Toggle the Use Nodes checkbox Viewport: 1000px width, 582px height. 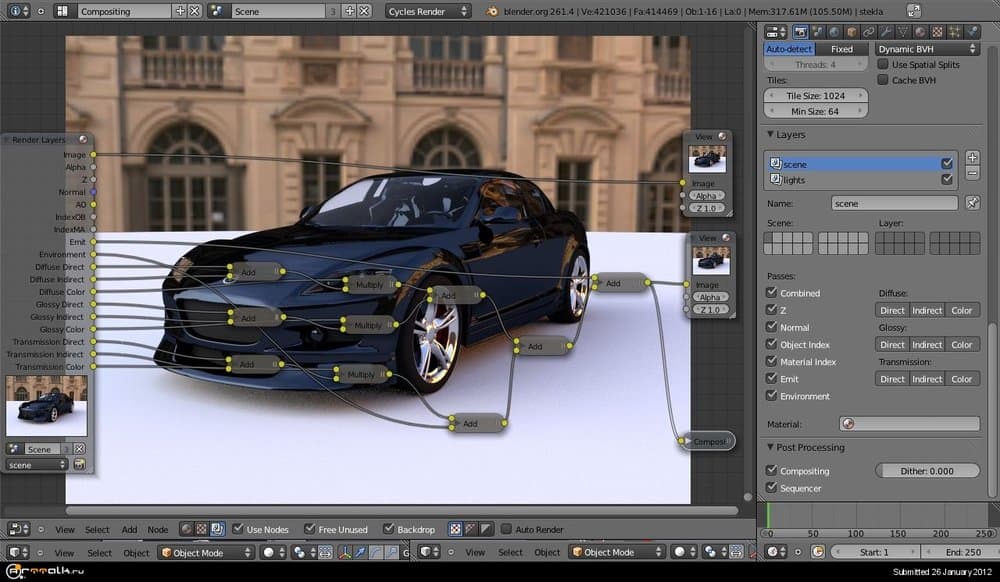pyautogui.click(x=238, y=528)
